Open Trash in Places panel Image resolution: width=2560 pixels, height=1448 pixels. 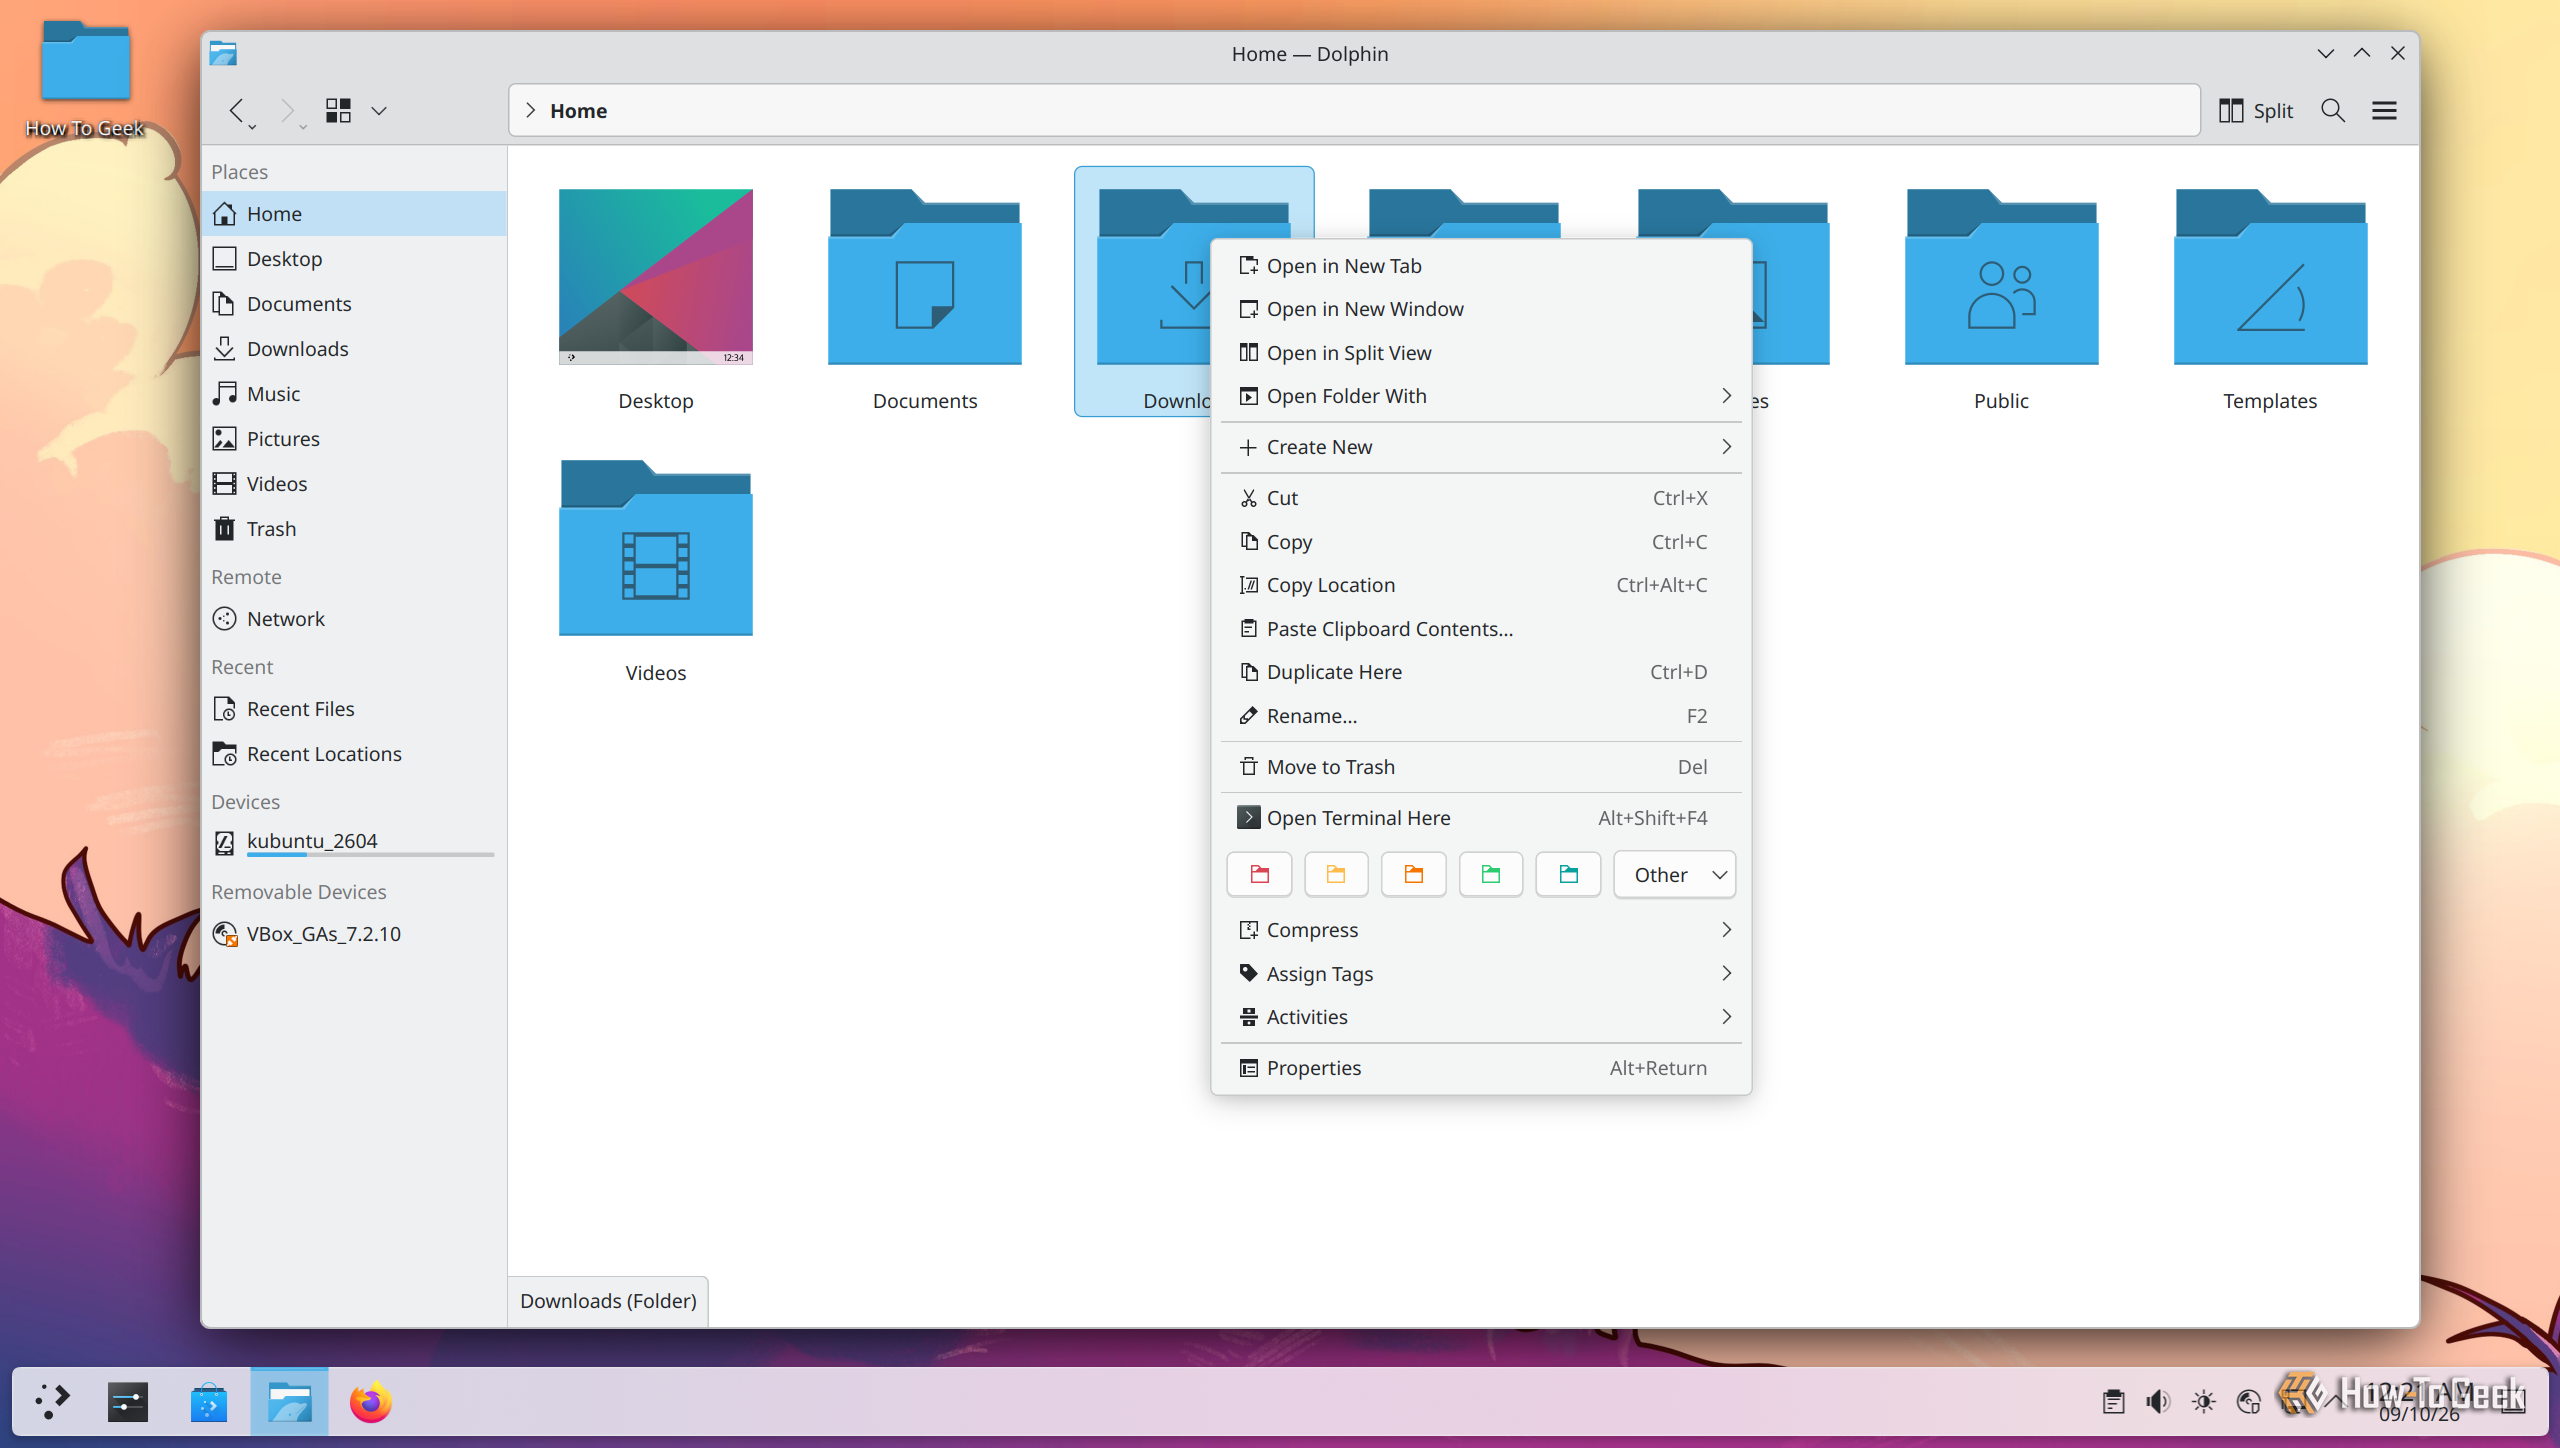tap(354, 529)
